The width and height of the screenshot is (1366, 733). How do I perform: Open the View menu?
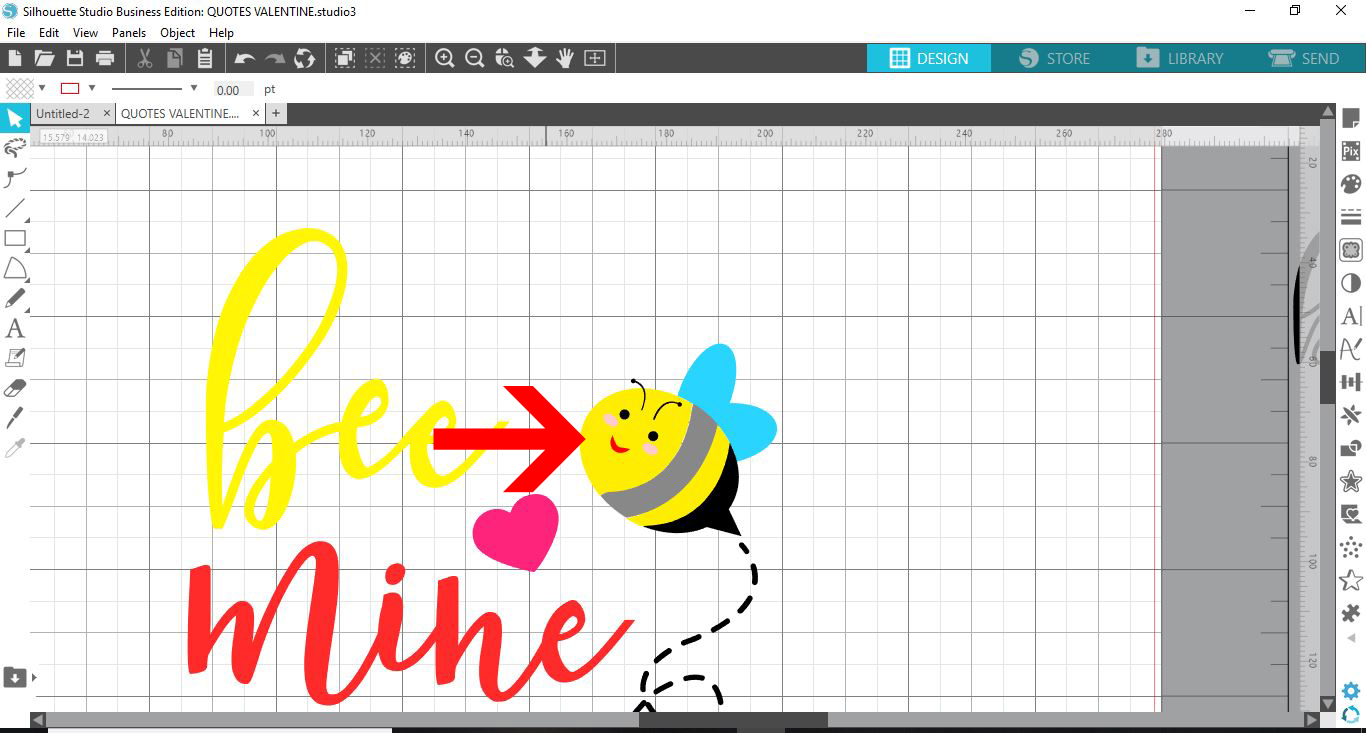(85, 33)
